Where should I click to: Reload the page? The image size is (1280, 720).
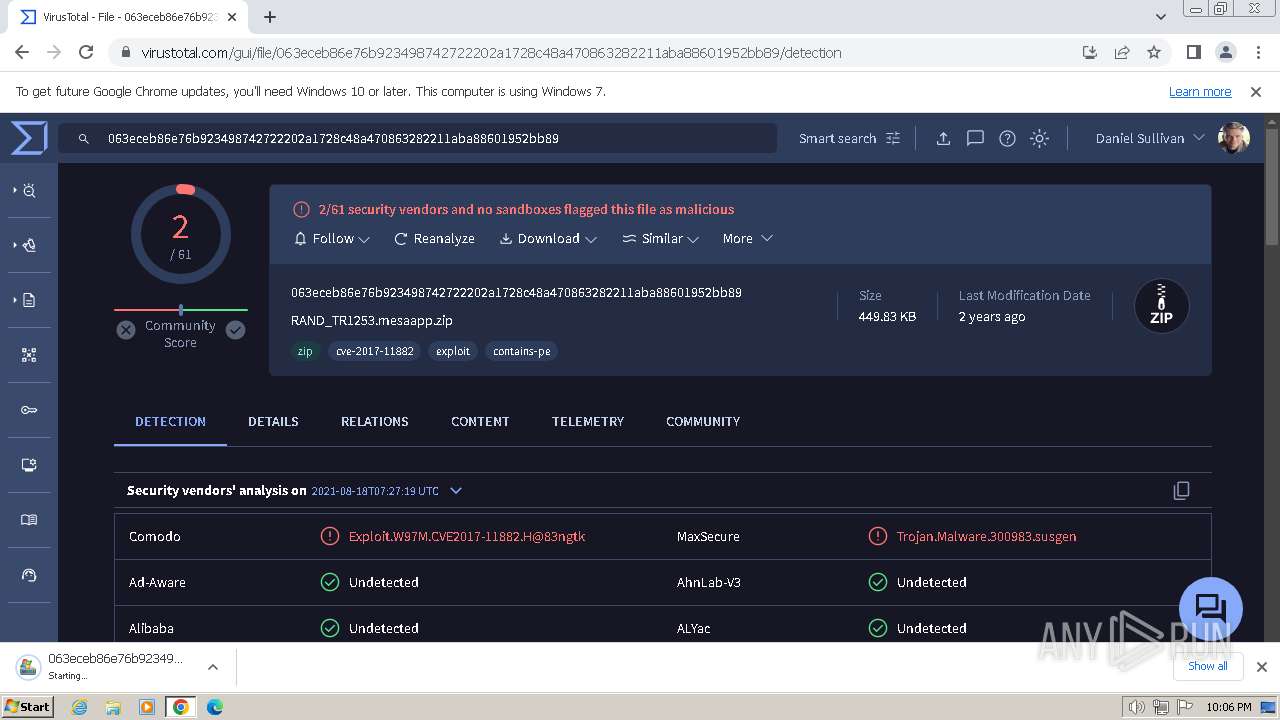click(86, 52)
